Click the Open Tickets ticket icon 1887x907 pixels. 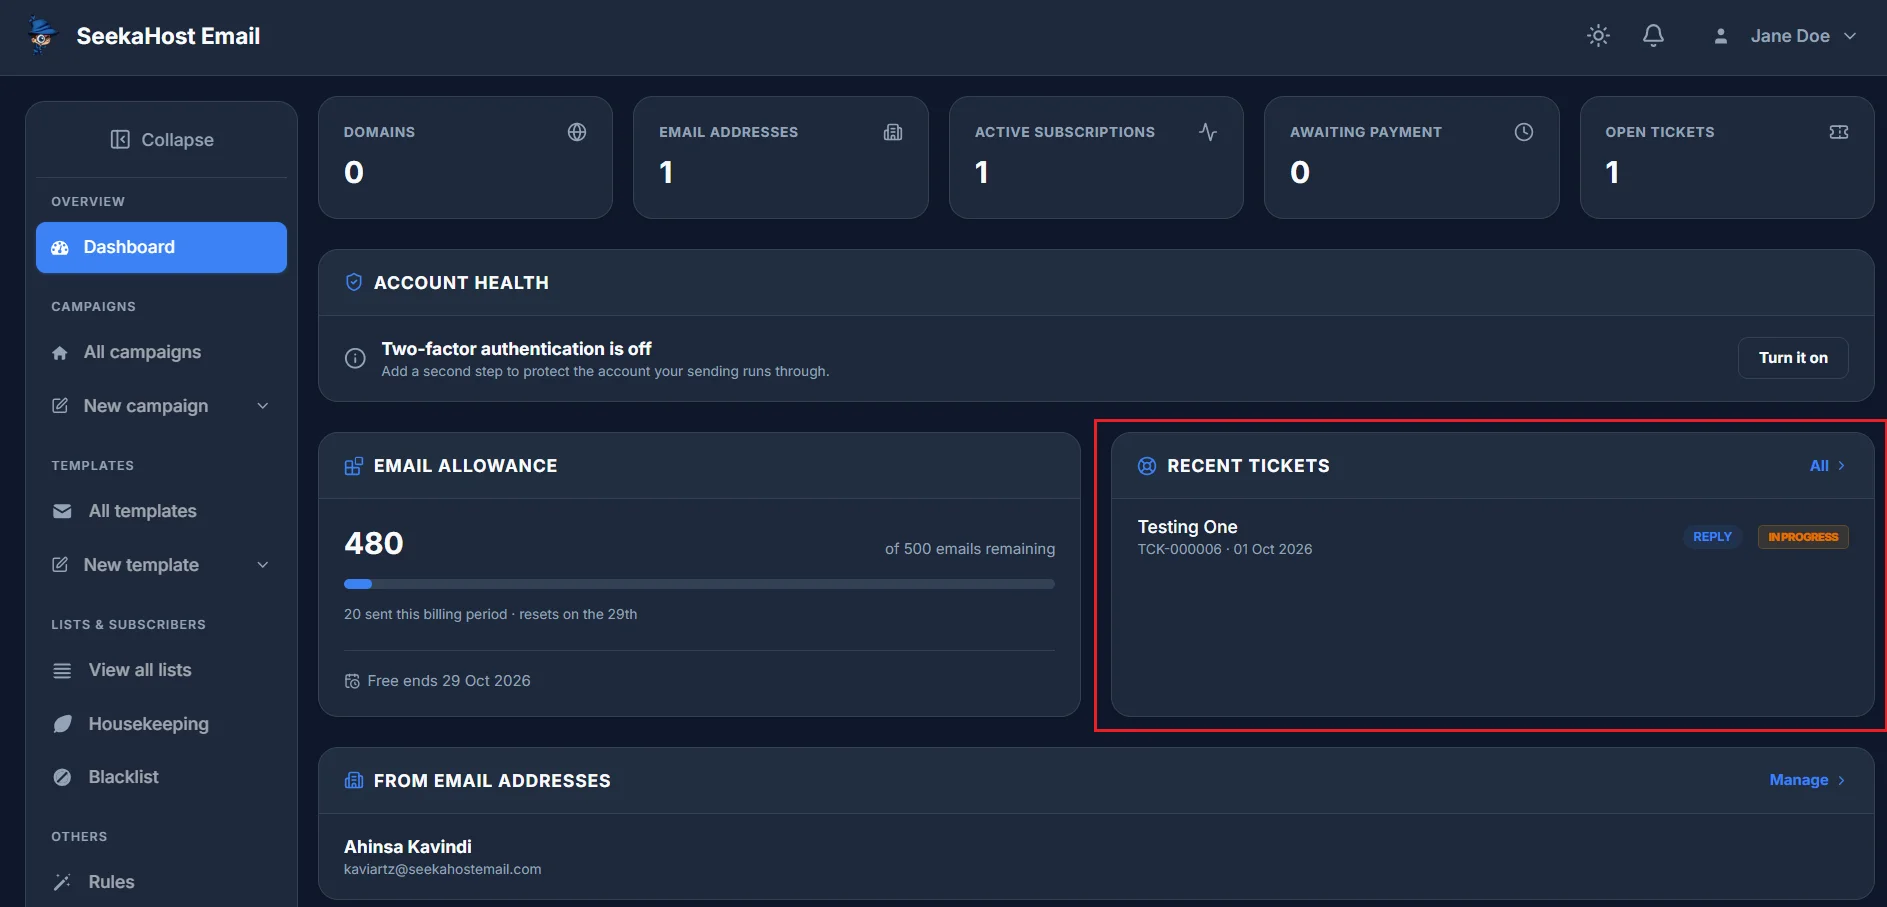(x=1839, y=132)
